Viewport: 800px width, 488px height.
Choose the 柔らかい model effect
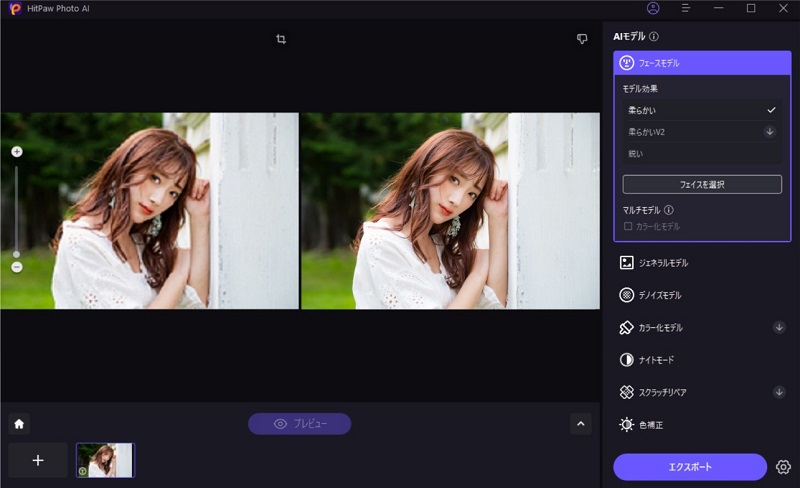pyautogui.click(x=702, y=110)
